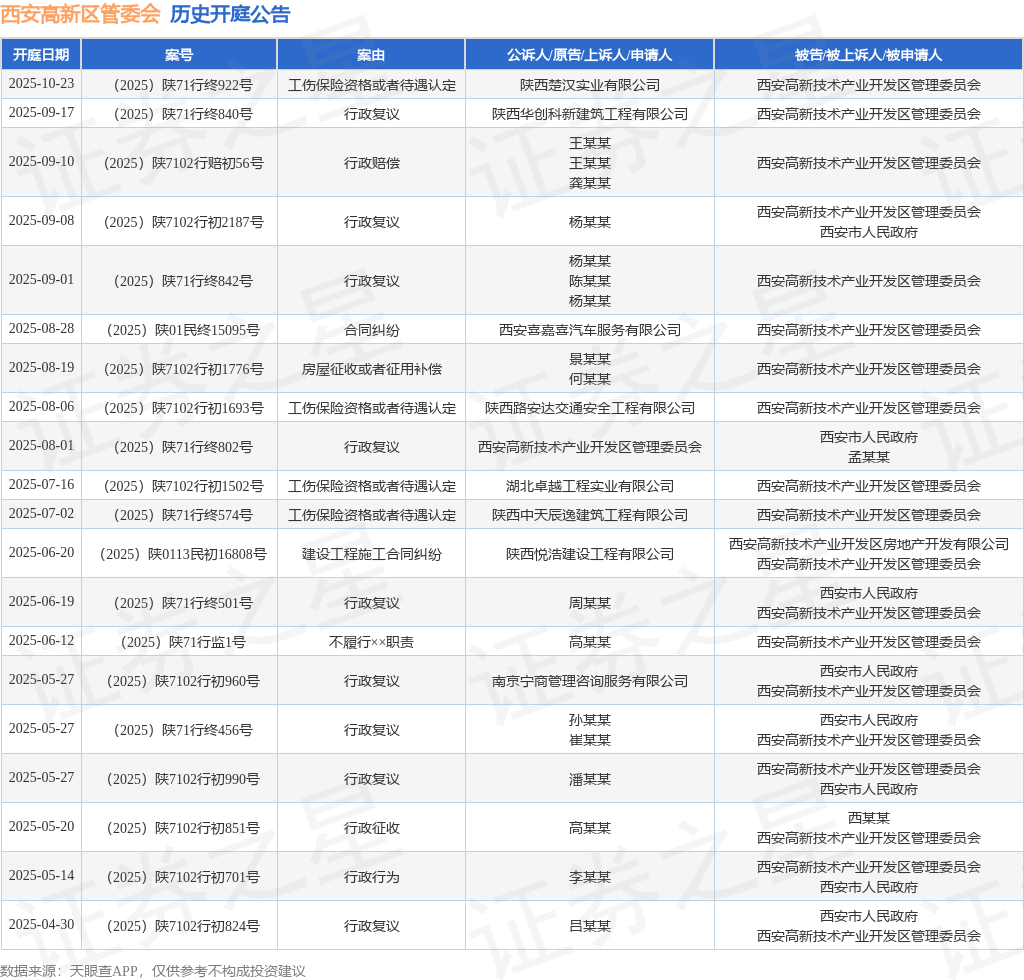The width and height of the screenshot is (1024, 980).
Task: Select case number (2025)陕7102行赔初56号
Action: coord(180,163)
